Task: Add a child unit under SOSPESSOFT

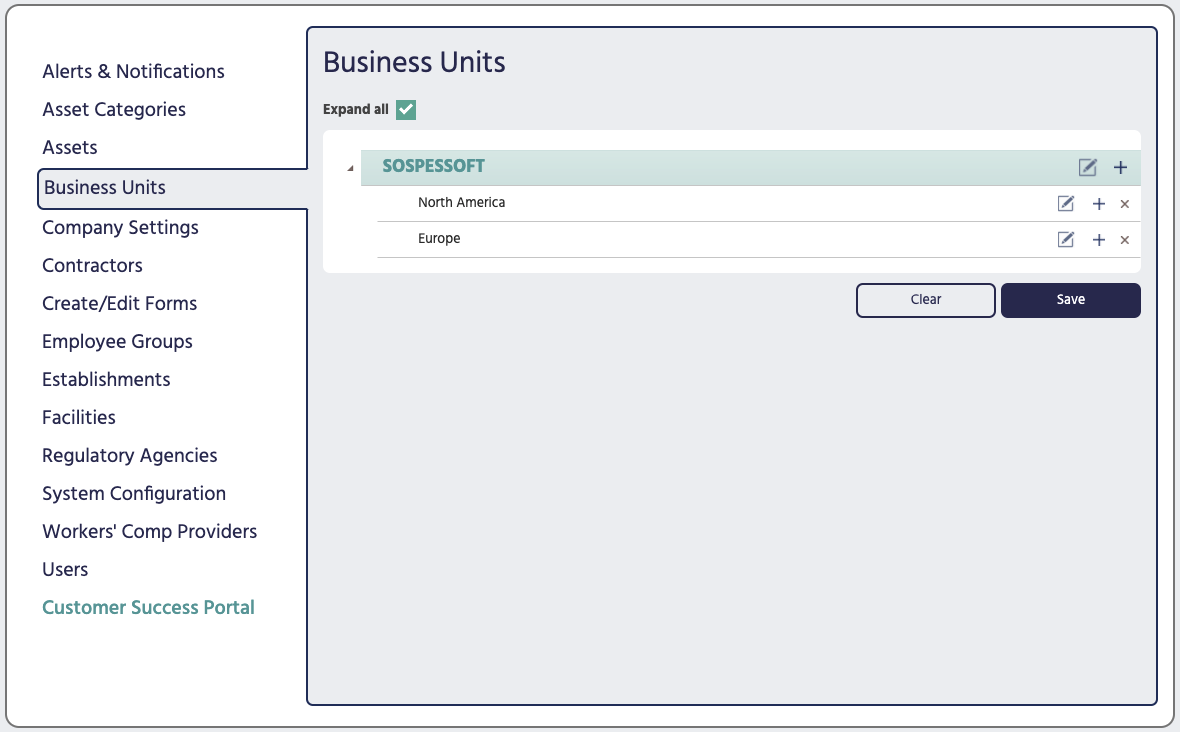Action: [1120, 167]
